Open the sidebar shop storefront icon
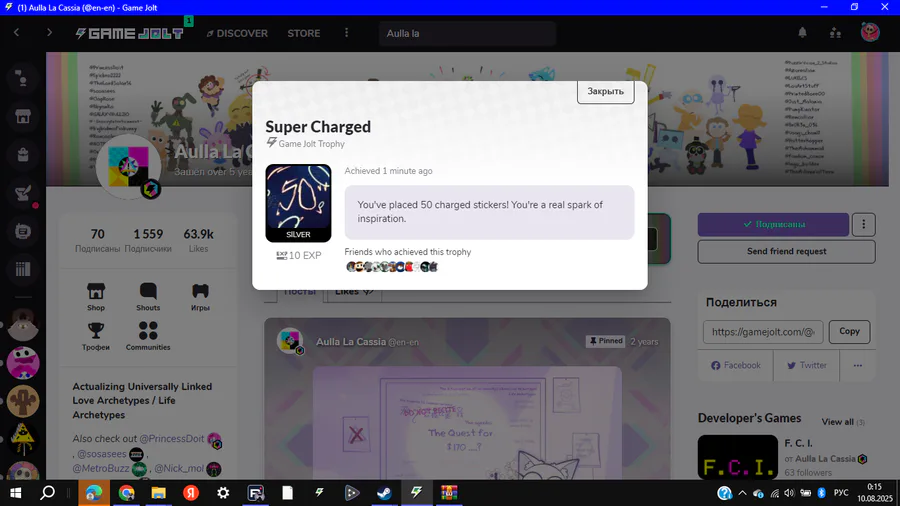This screenshot has width=900, height=506. point(23,116)
